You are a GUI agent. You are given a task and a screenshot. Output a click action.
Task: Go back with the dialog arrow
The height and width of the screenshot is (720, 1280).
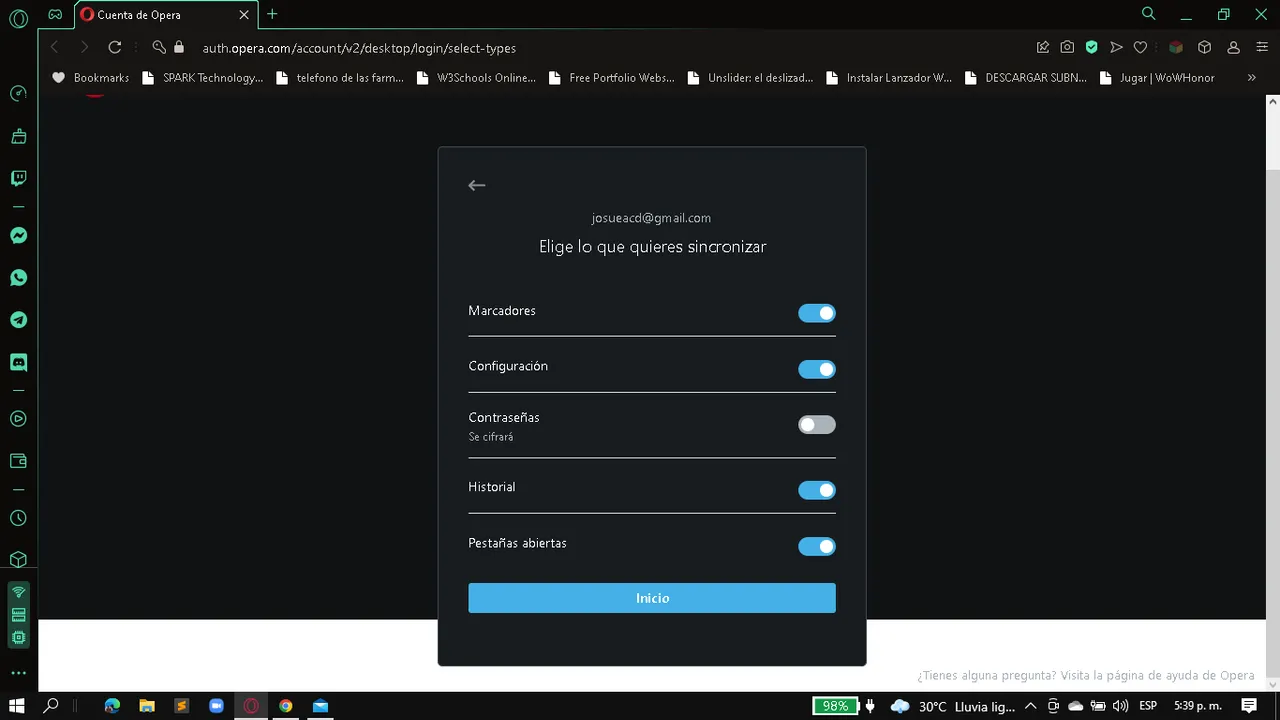click(x=477, y=185)
